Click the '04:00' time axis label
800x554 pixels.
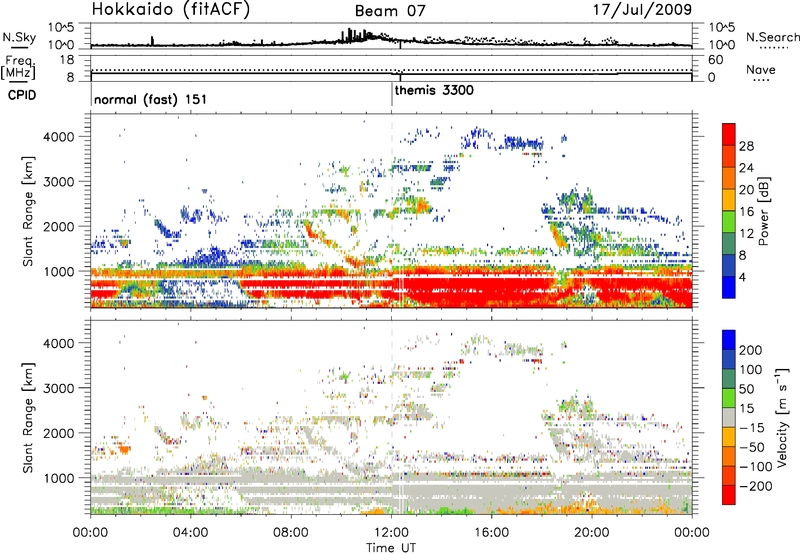point(191,533)
